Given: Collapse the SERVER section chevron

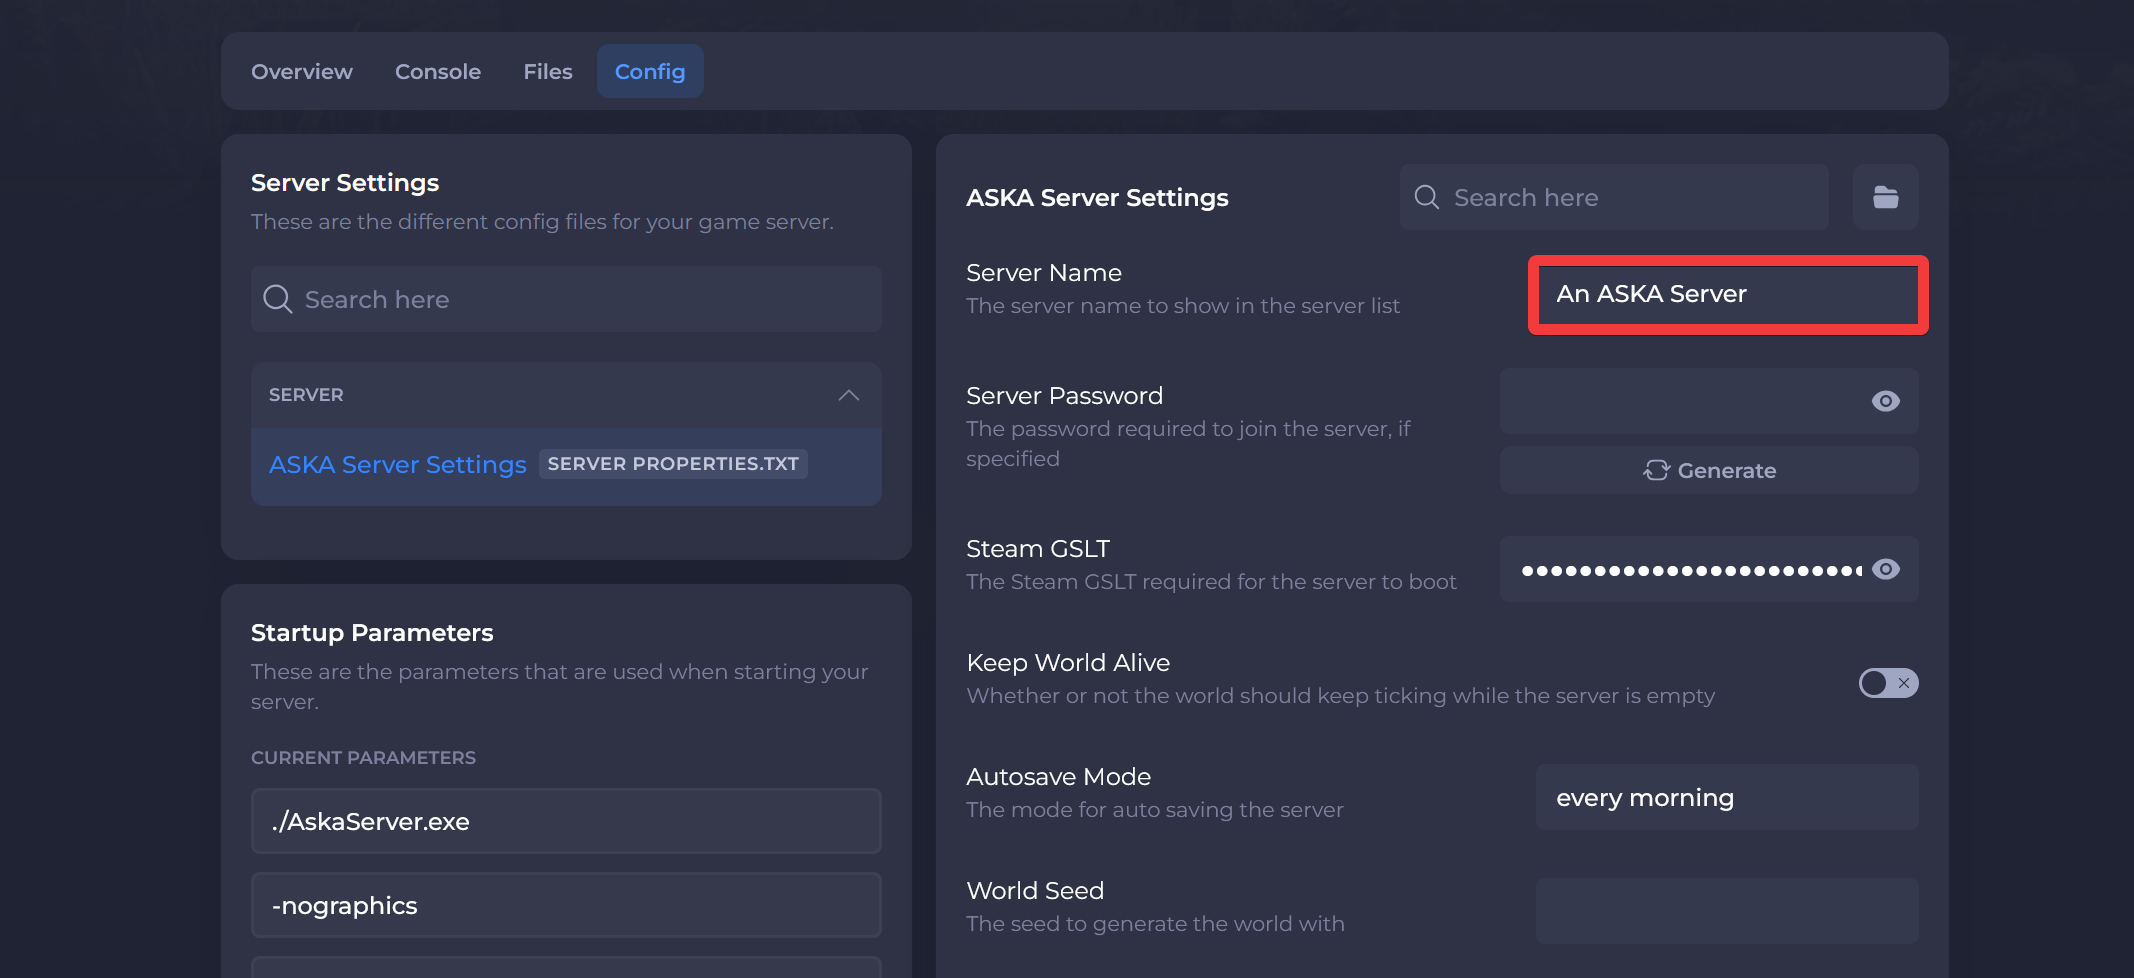Looking at the screenshot, I should coord(848,395).
